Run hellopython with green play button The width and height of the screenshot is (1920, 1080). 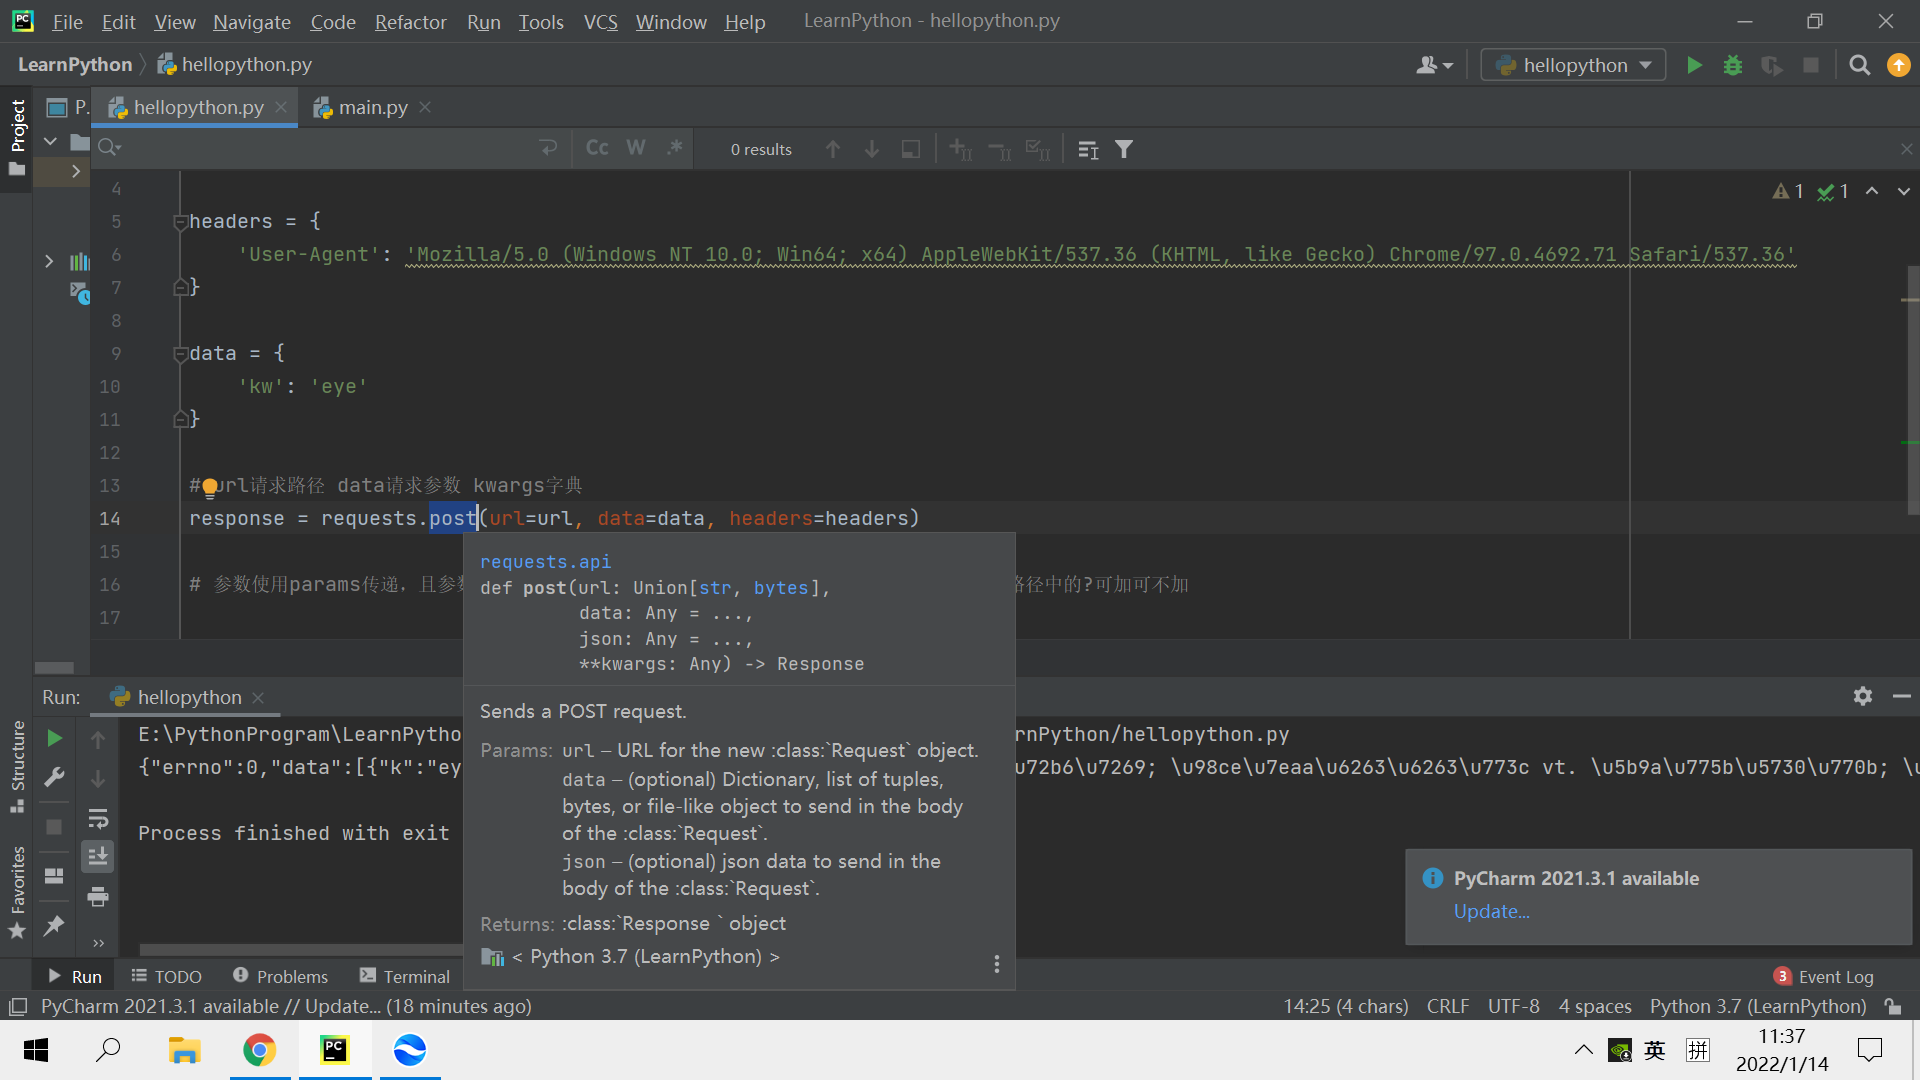[1694, 66]
